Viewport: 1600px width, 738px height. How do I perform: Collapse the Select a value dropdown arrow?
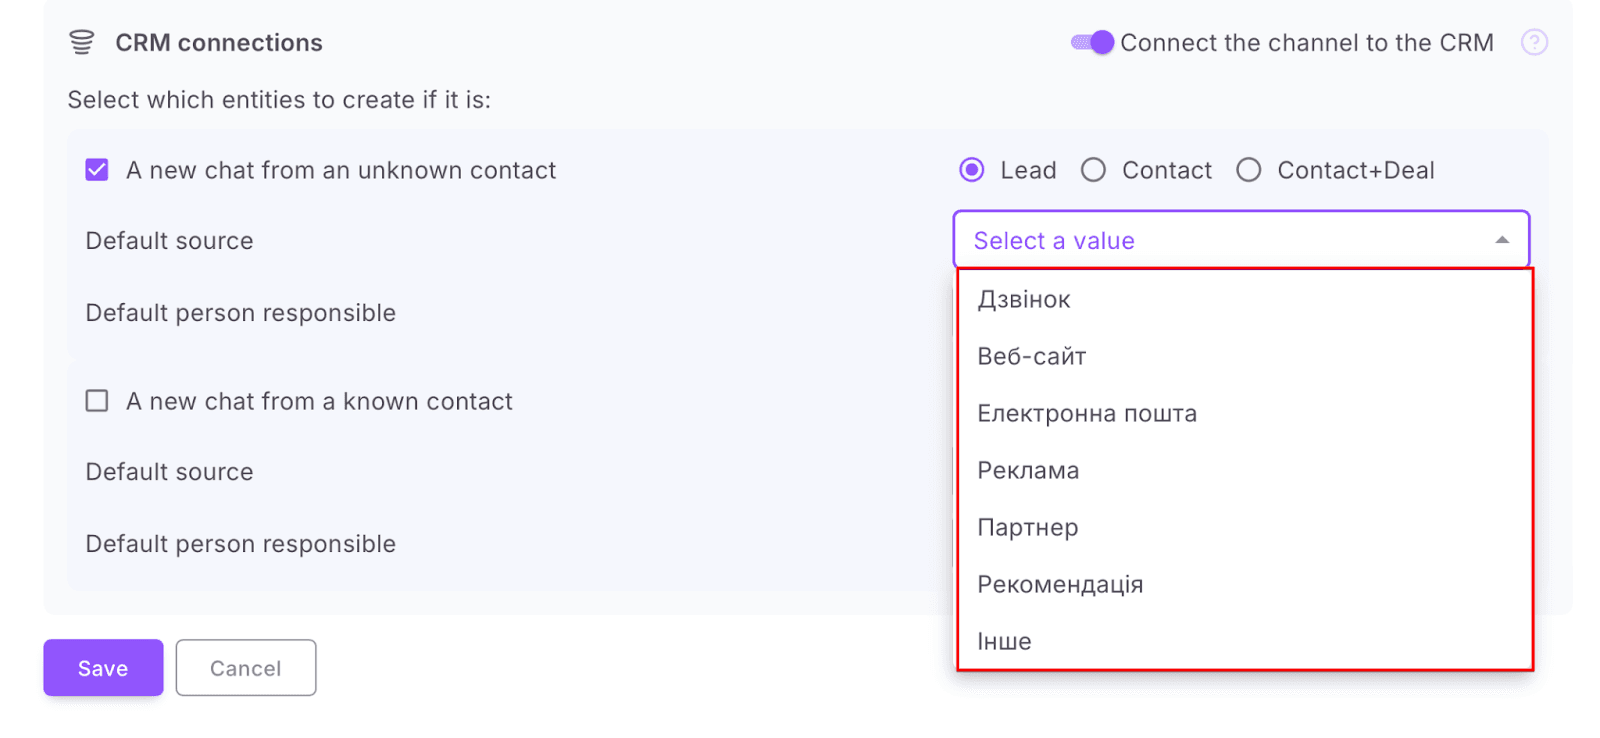point(1501,240)
